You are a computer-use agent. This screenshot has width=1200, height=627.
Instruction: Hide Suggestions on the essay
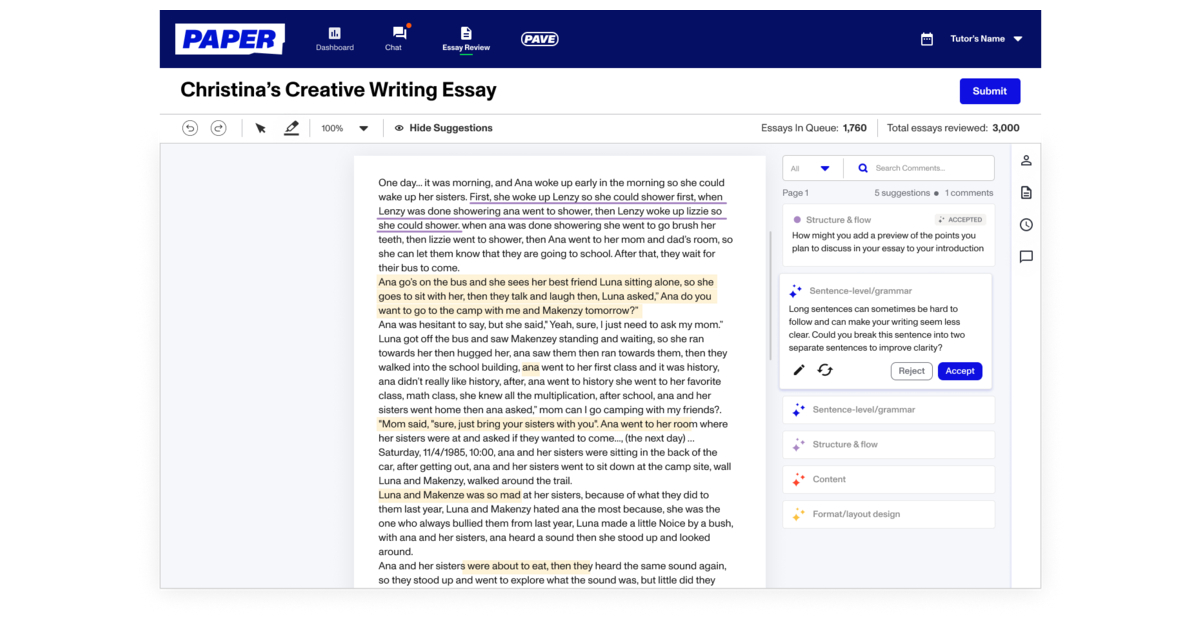(x=444, y=128)
